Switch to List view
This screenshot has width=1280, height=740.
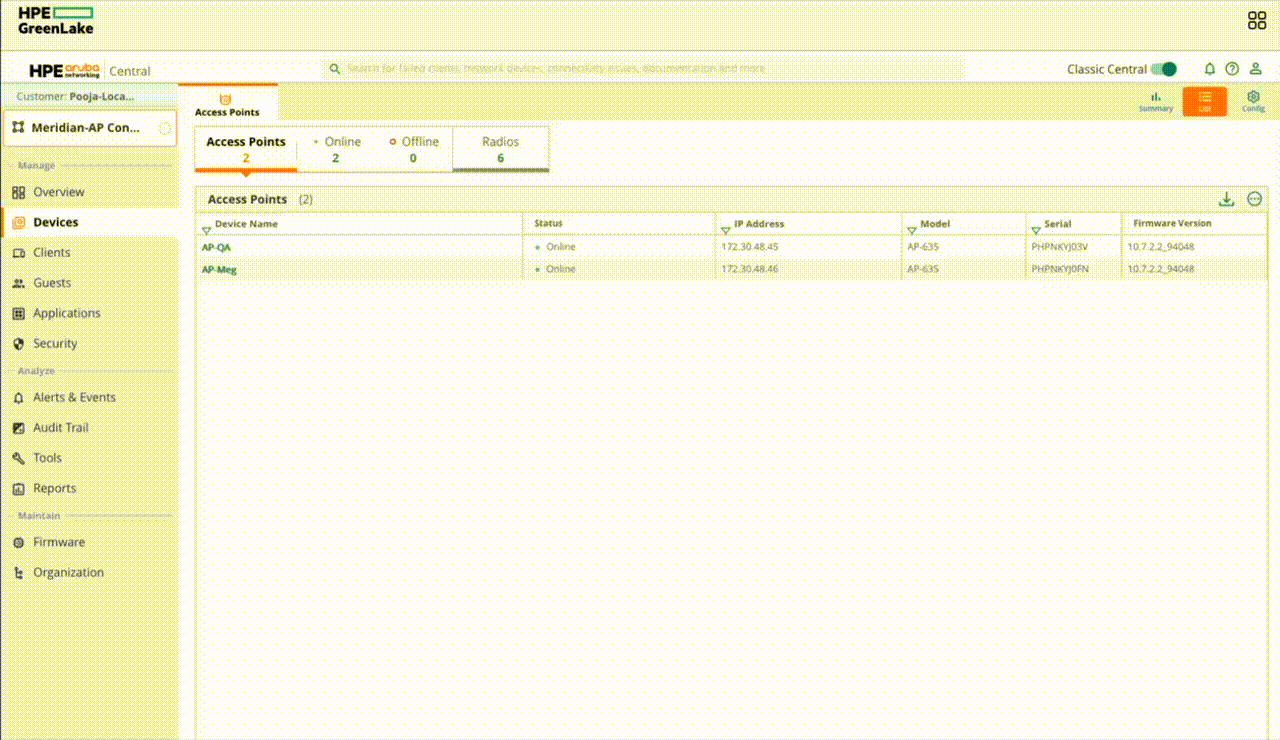point(1205,101)
